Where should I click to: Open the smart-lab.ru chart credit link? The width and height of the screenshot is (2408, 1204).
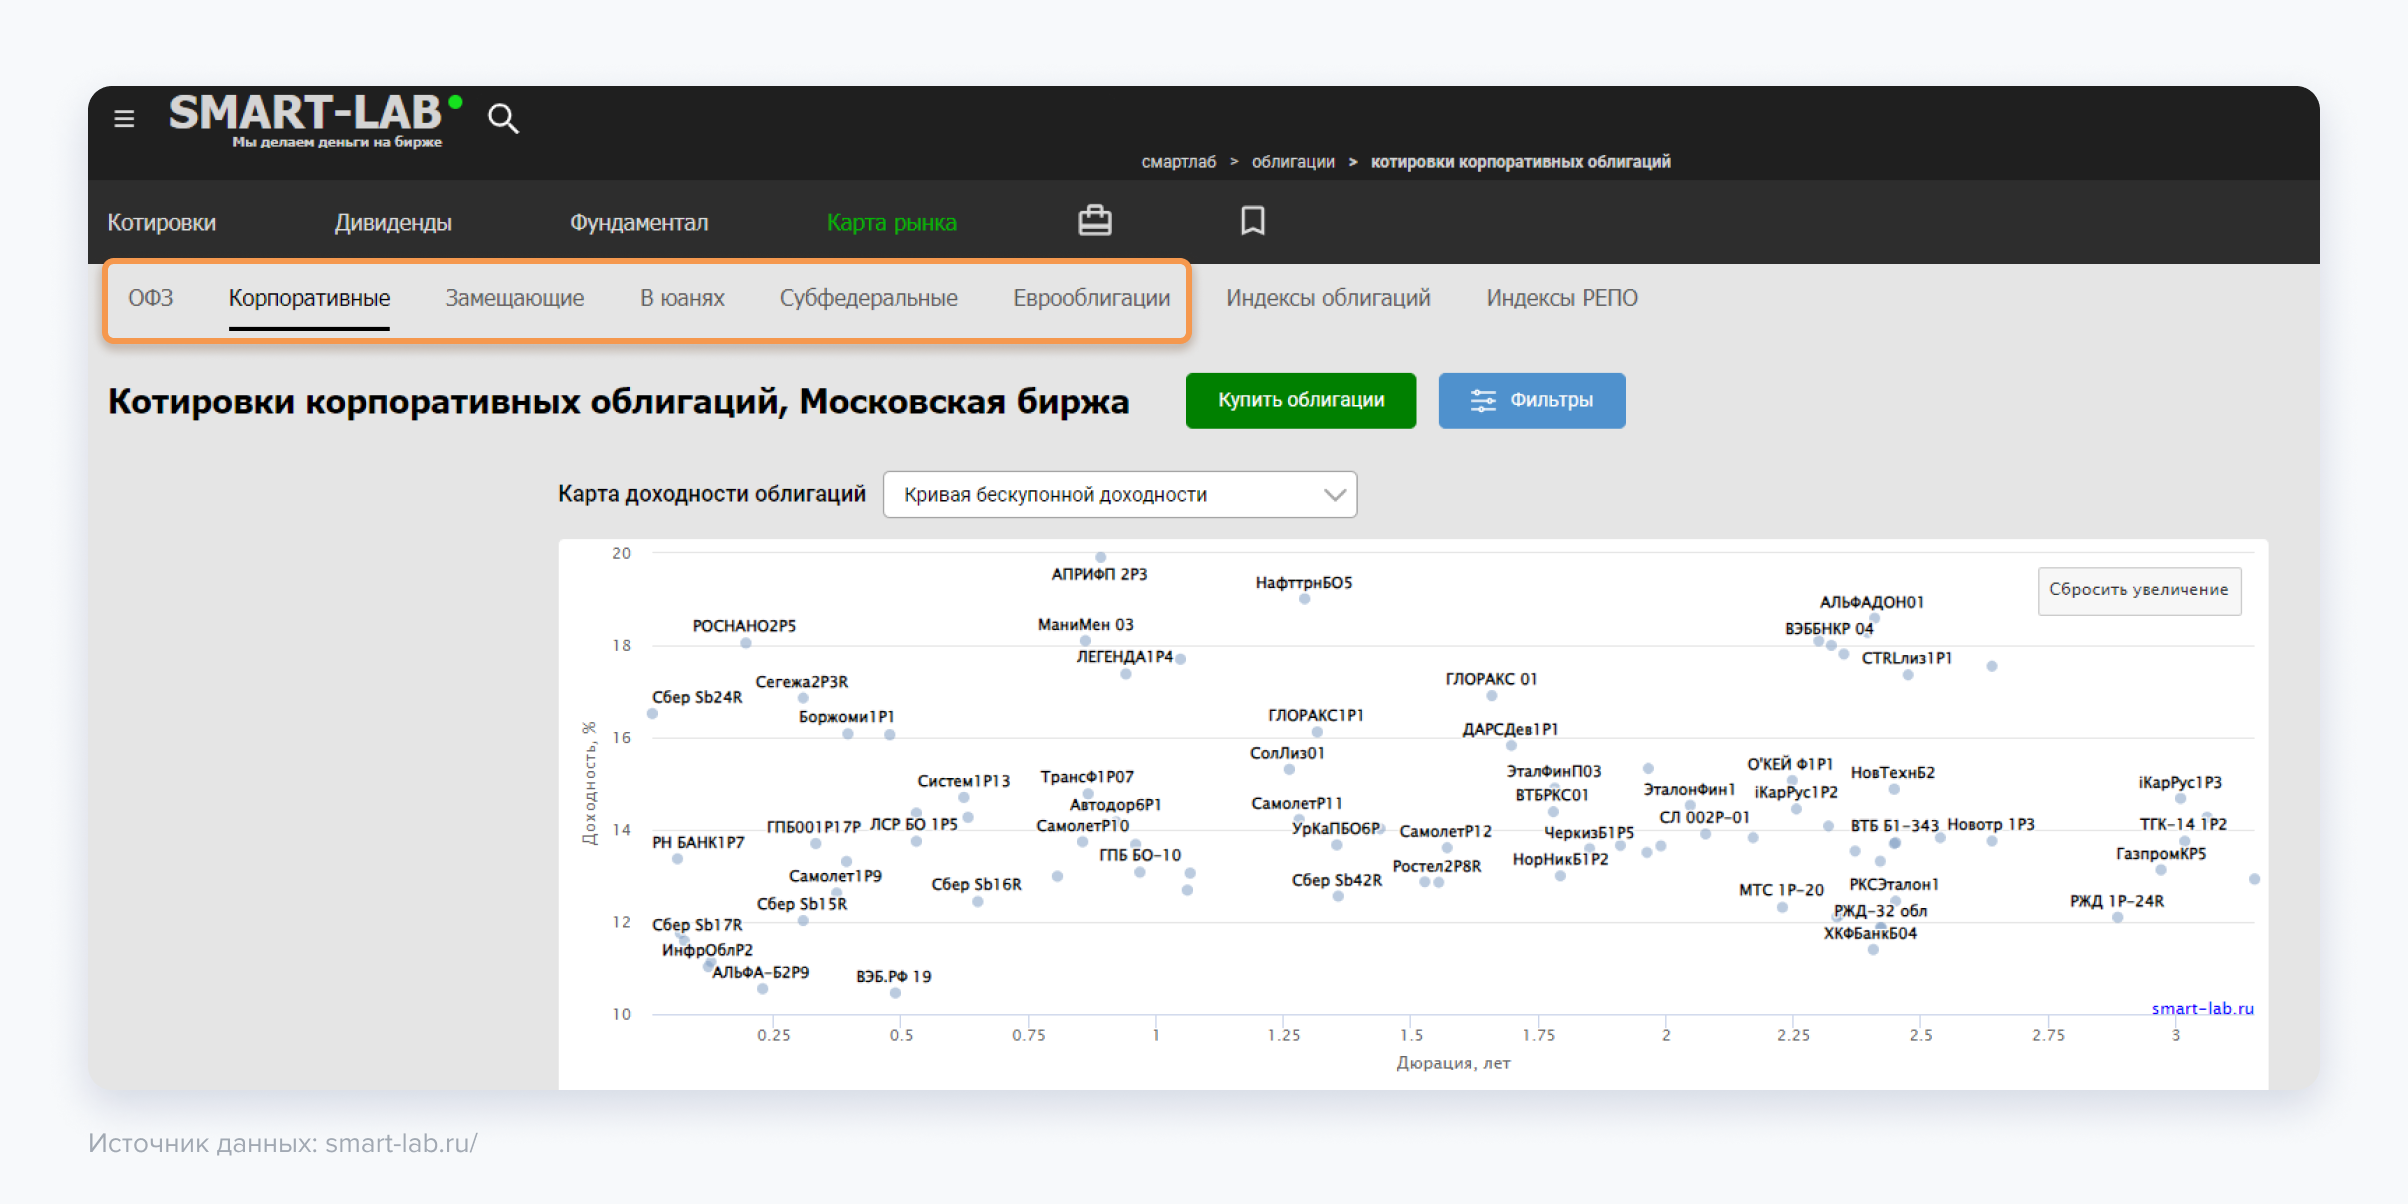[x=2202, y=1009]
